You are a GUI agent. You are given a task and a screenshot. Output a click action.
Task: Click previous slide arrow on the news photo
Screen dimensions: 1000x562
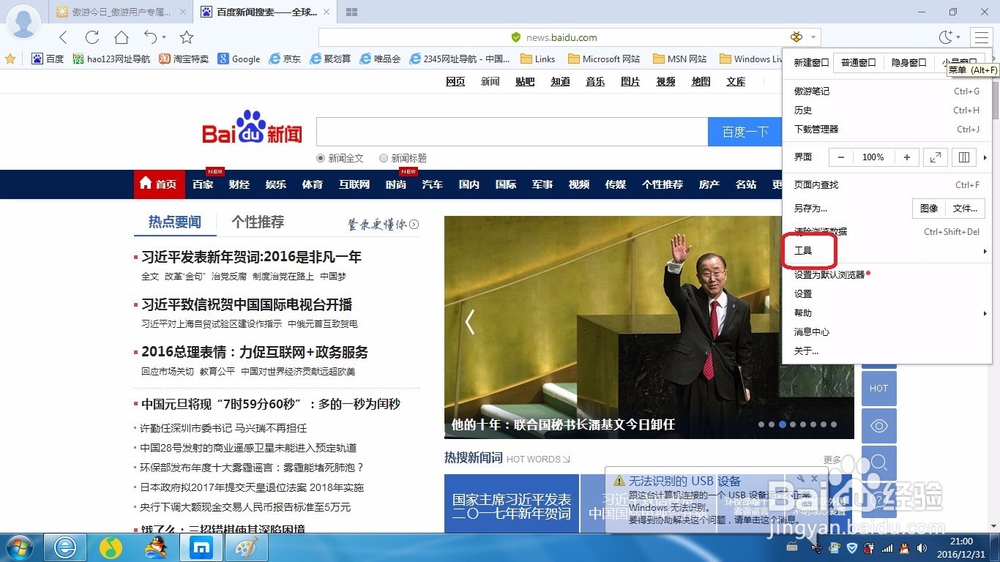(x=470, y=322)
